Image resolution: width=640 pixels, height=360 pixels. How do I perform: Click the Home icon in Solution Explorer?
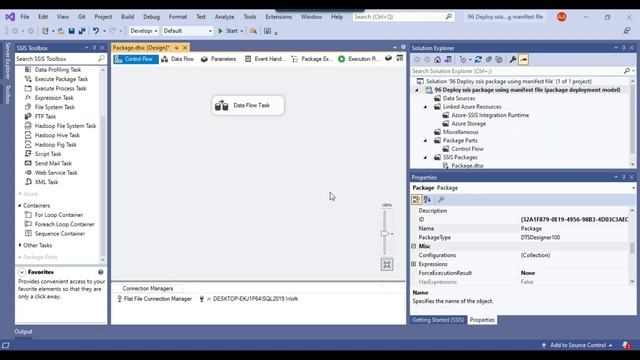tap(437, 60)
